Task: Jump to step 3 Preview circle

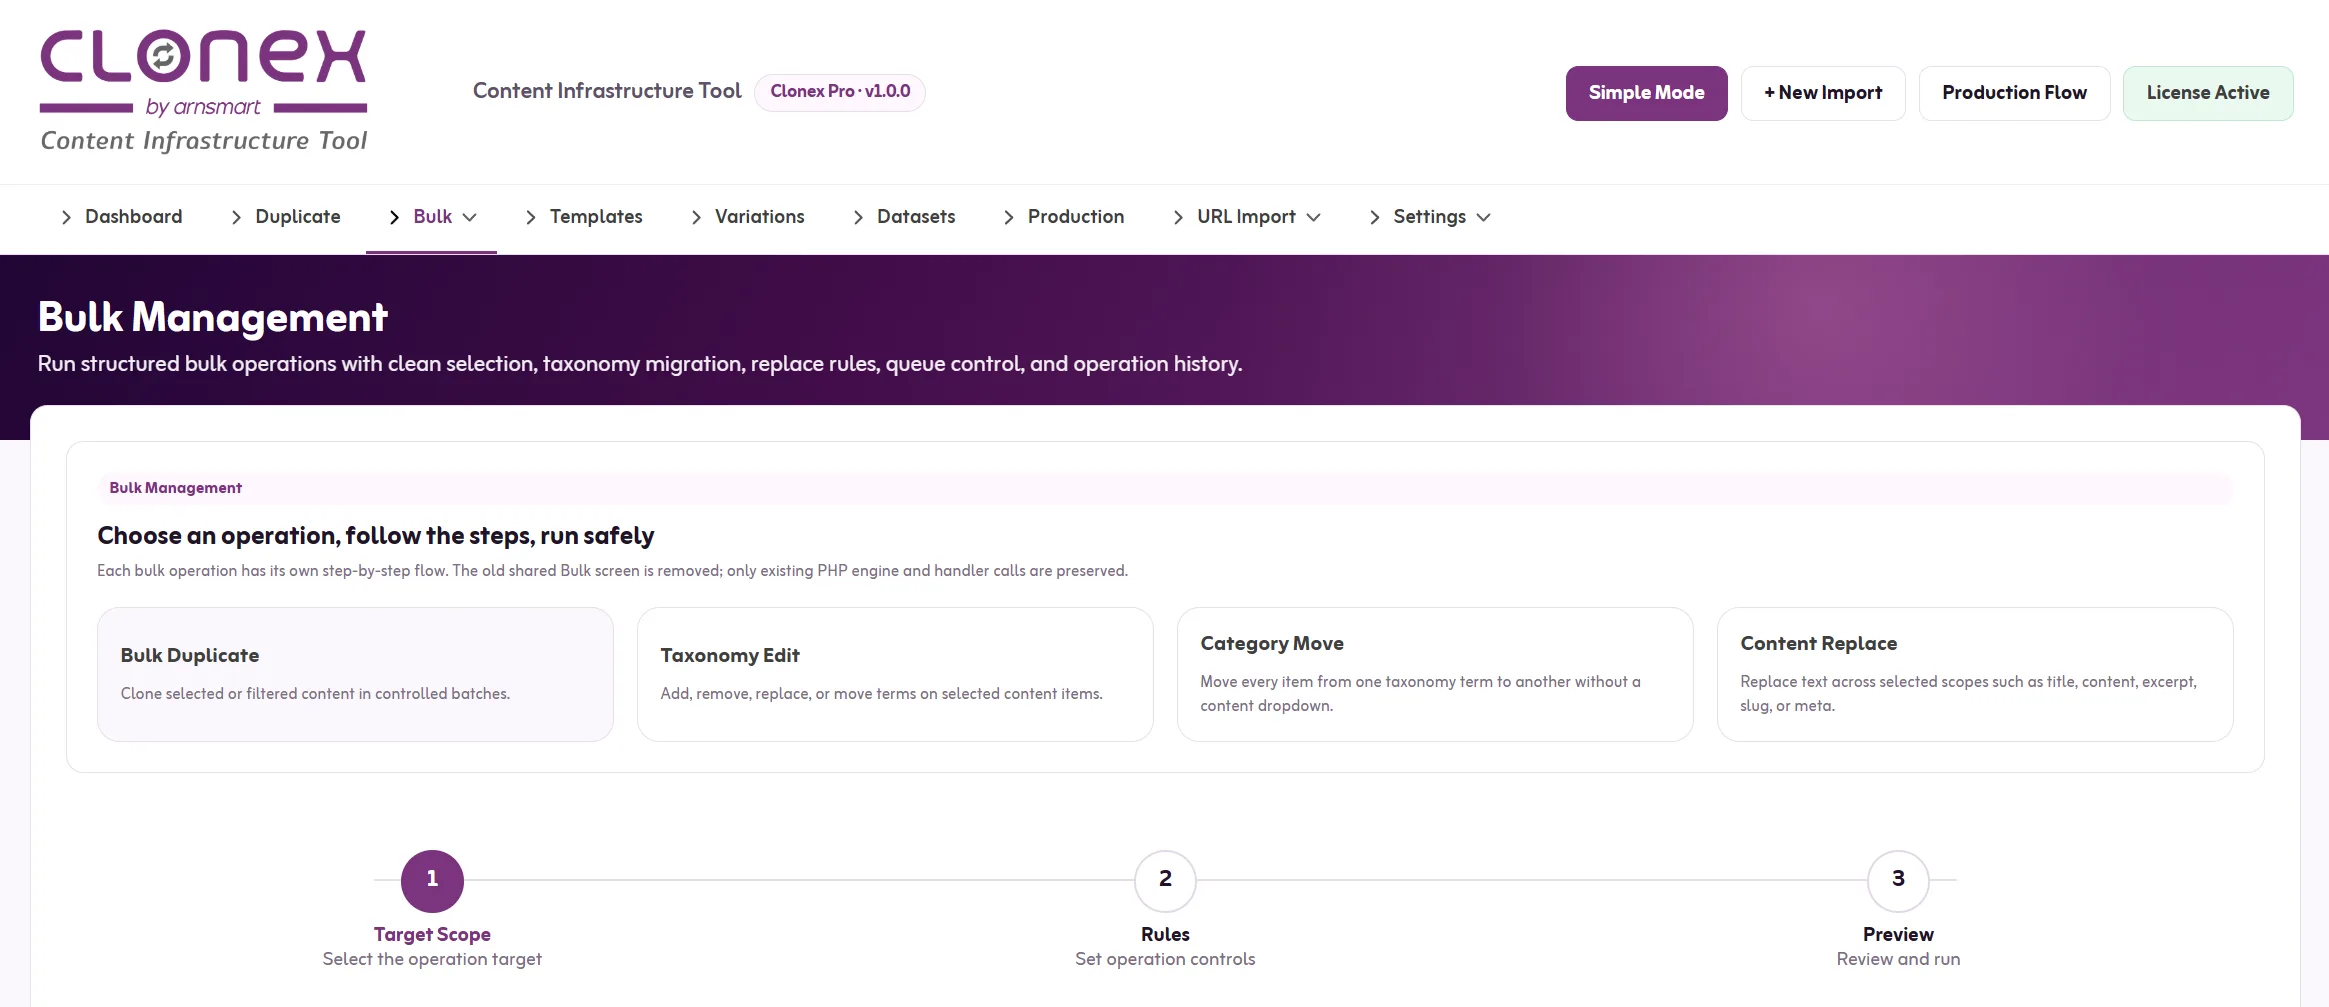Action: tap(1898, 880)
